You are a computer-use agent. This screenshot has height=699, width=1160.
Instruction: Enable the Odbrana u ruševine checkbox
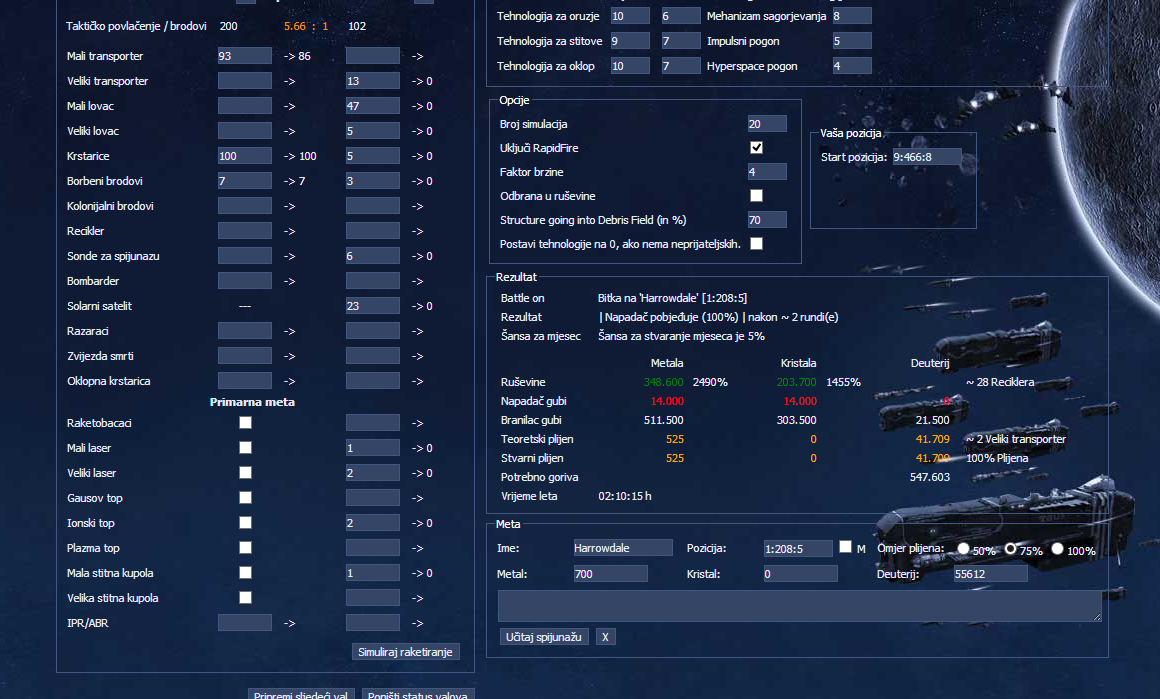tap(756, 195)
